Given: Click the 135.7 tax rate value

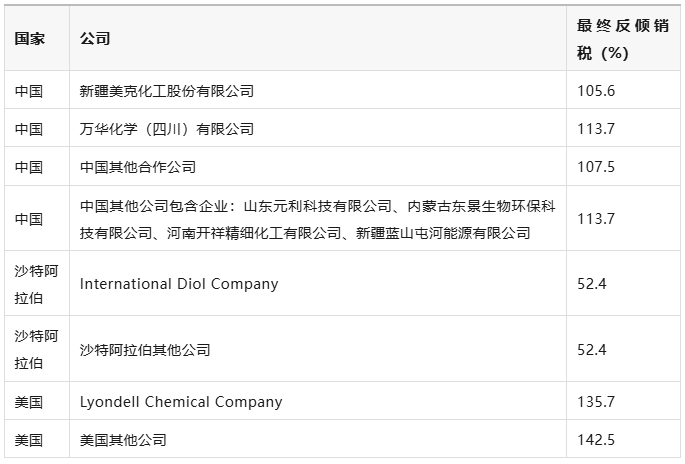Looking at the screenshot, I should coord(596,402).
